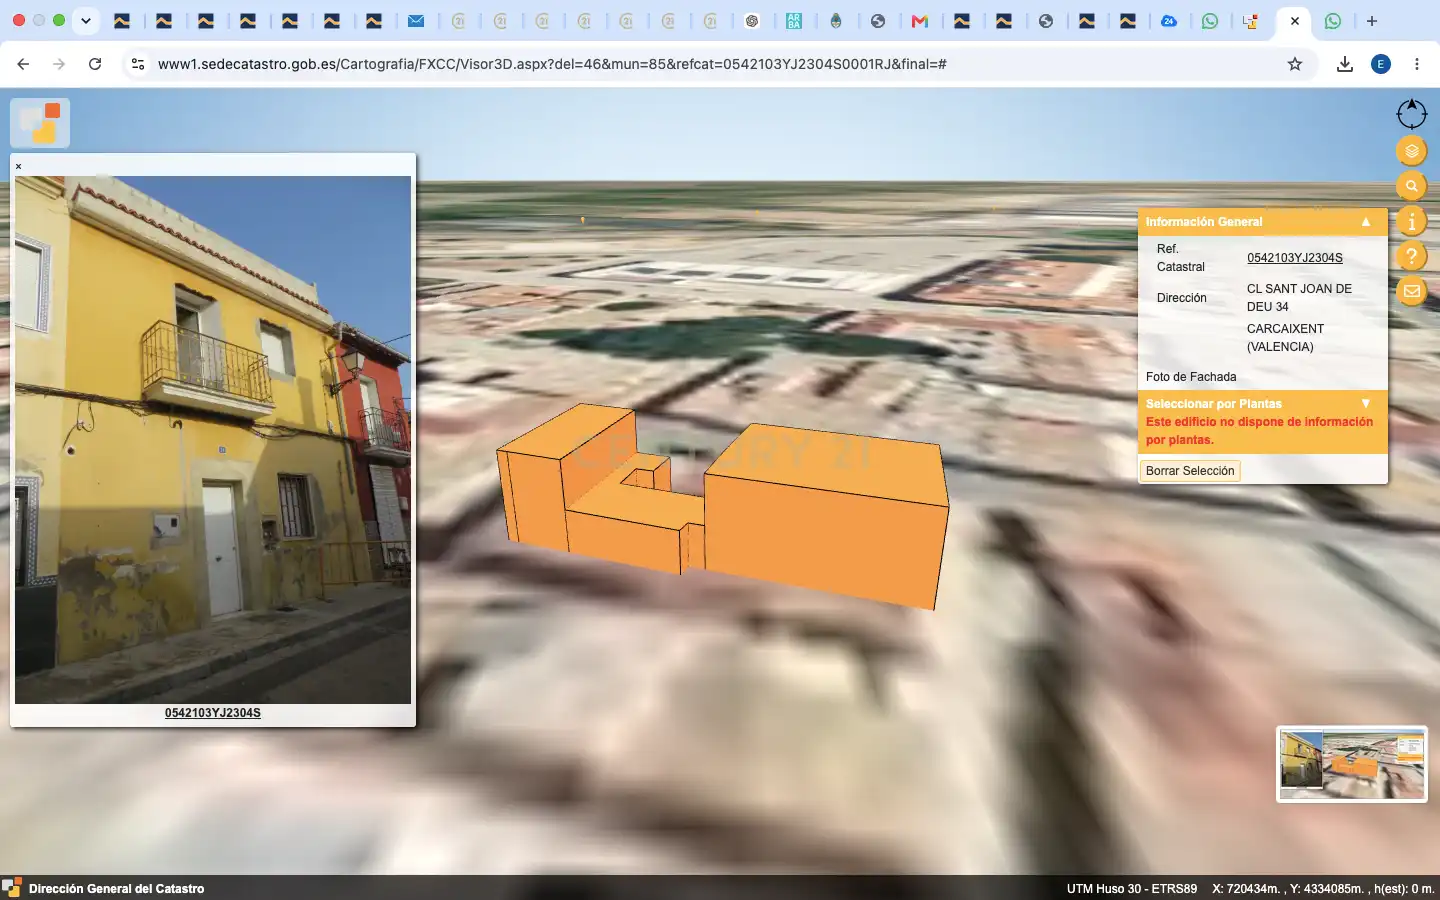This screenshot has height=900, width=1440.
Task: Open cadastral reference link in info panel
Action: click(x=1294, y=258)
